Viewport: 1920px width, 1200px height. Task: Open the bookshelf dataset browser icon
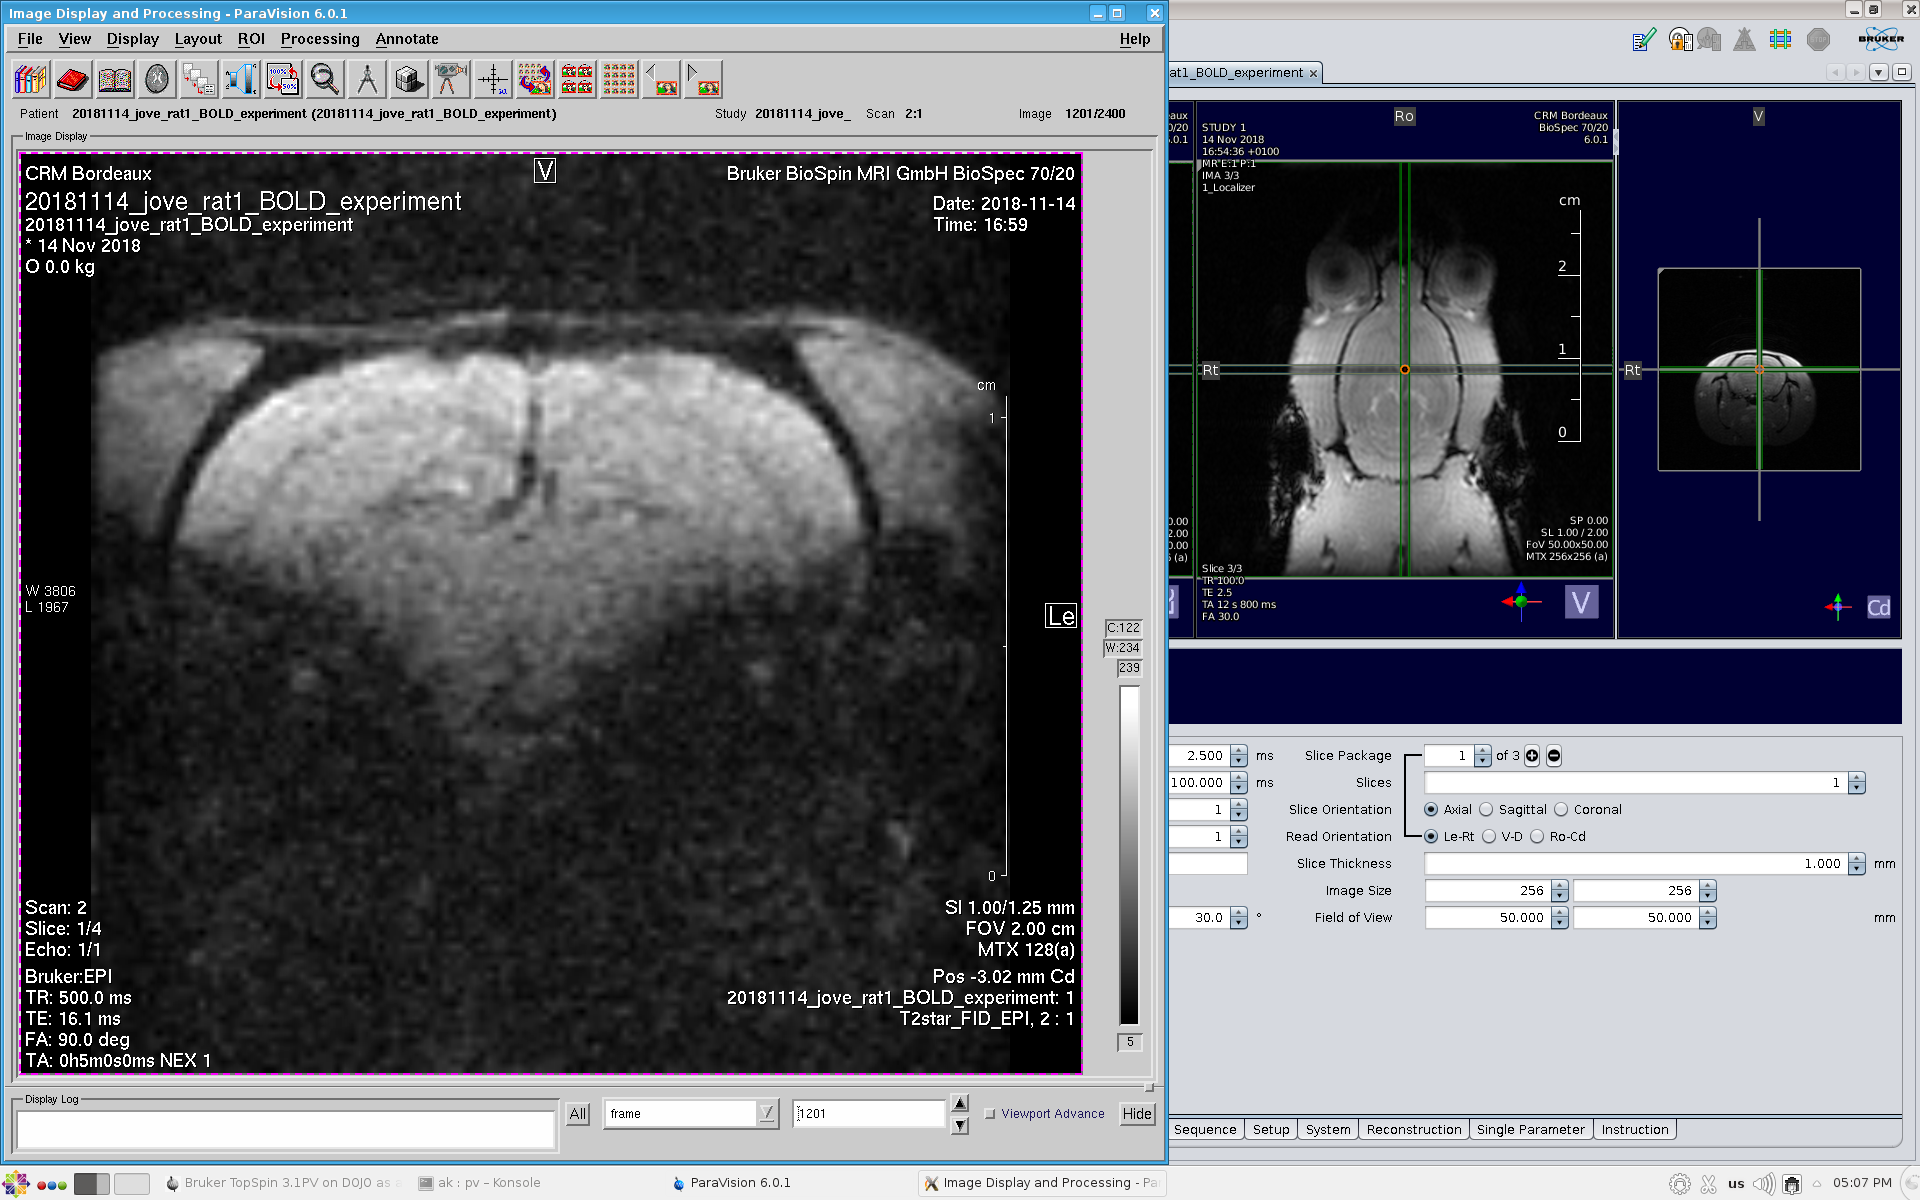point(30,79)
